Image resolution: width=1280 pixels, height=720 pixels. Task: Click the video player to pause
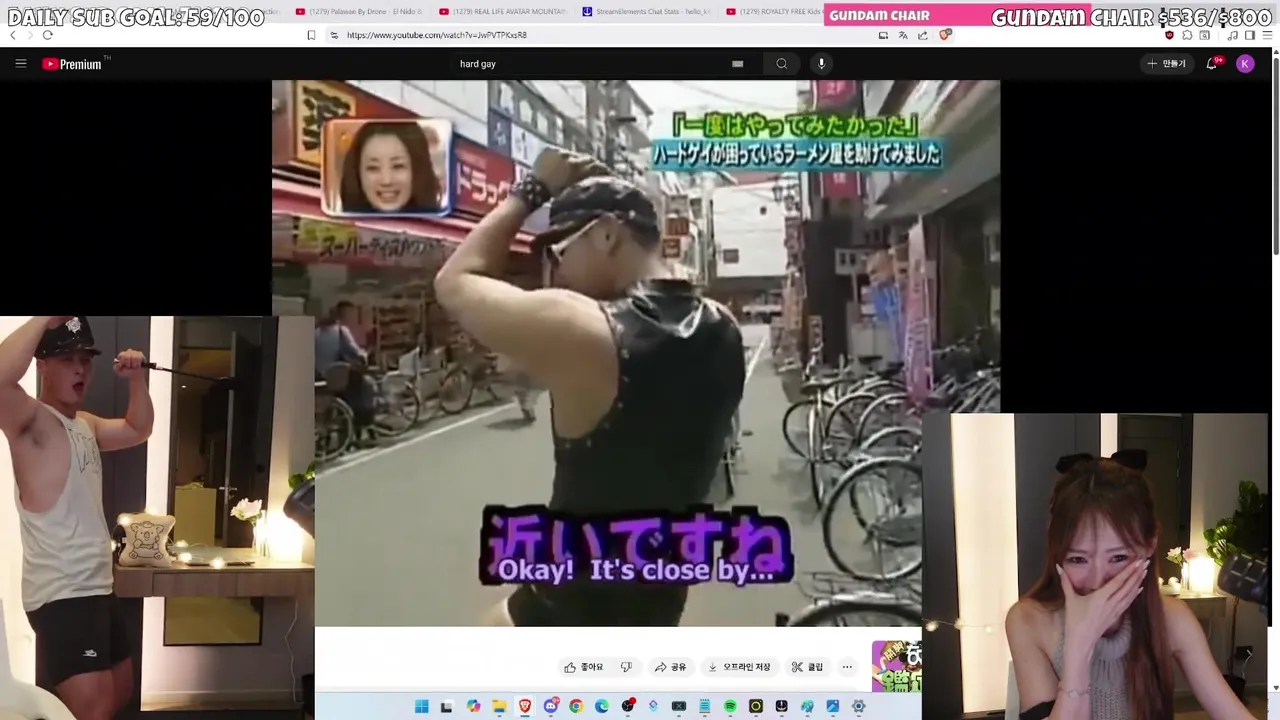[x=636, y=353]
